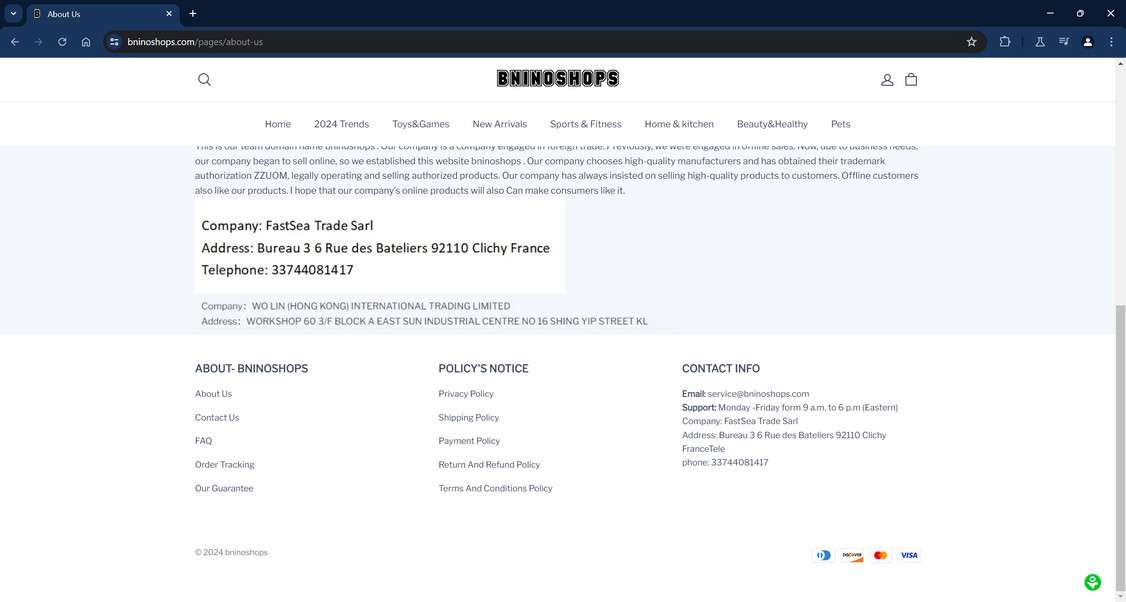
Task: View site information icon in address bar
Action: 114,42
